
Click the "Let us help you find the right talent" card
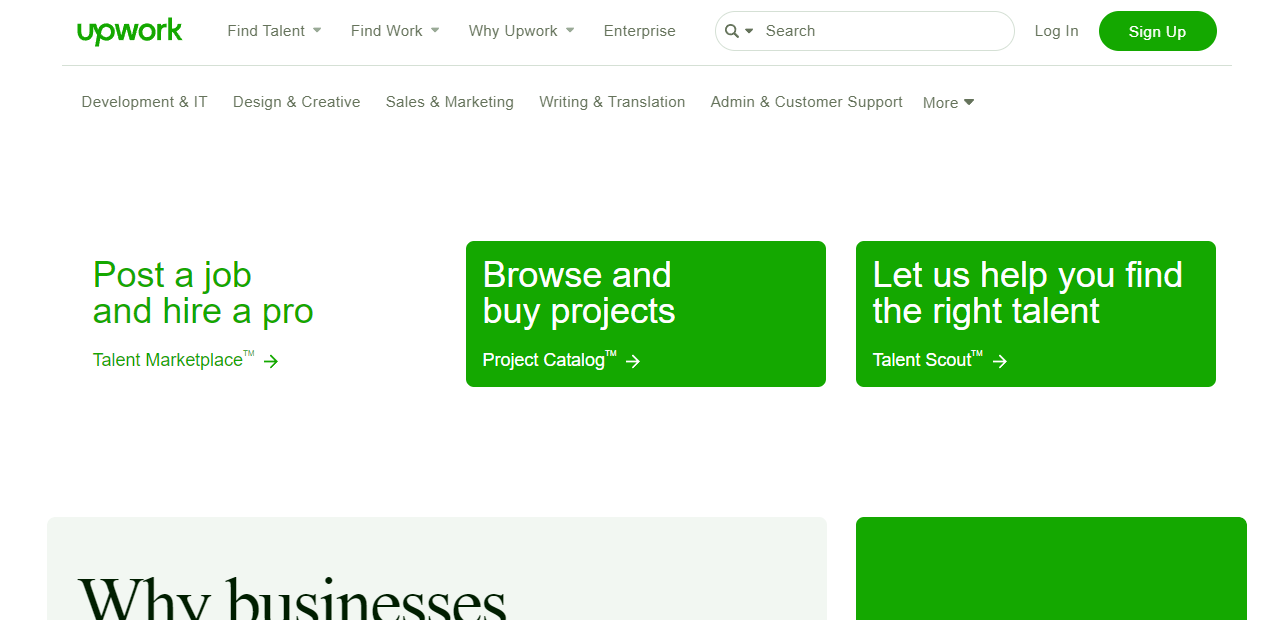point(1036,314)
